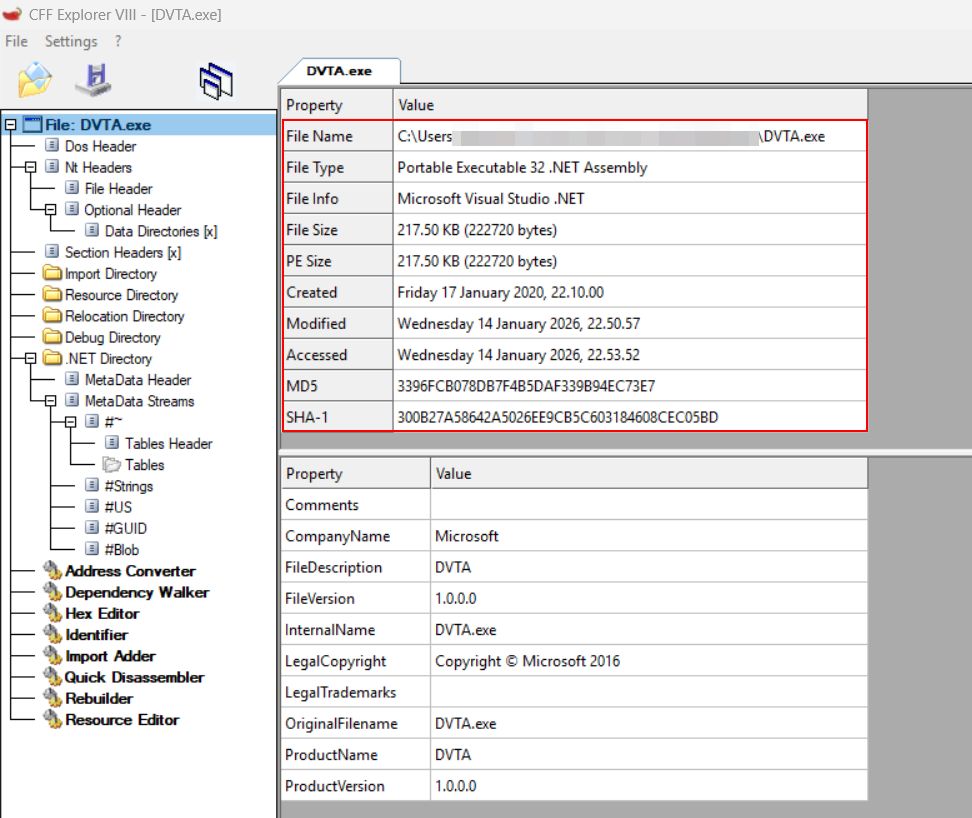The height and width of the screenshot is (818, 972).
Task: Collapse the MetaData Streams node
Action: click(50, 401)
